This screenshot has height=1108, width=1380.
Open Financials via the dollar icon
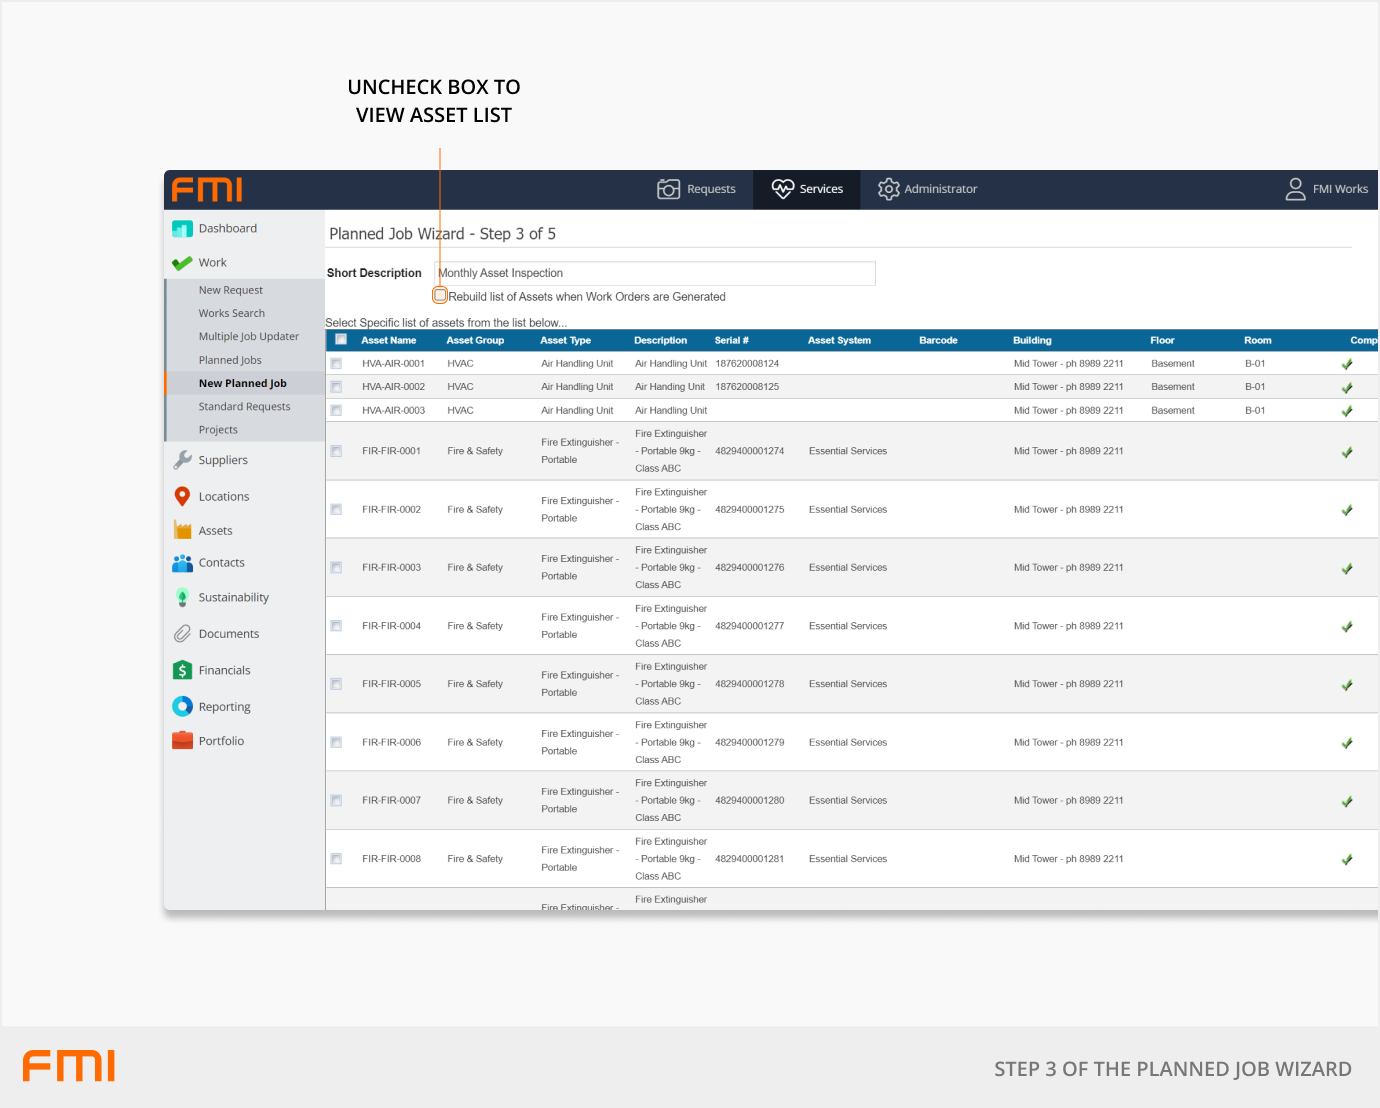point(182,671)
